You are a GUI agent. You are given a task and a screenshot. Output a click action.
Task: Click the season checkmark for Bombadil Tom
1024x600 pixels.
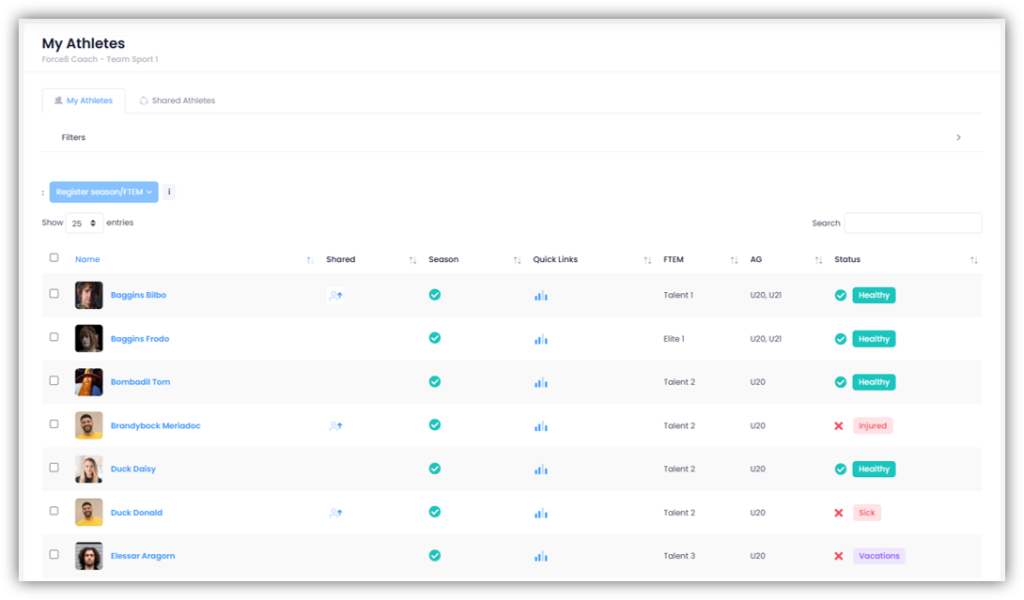click(x=435, y=381)
